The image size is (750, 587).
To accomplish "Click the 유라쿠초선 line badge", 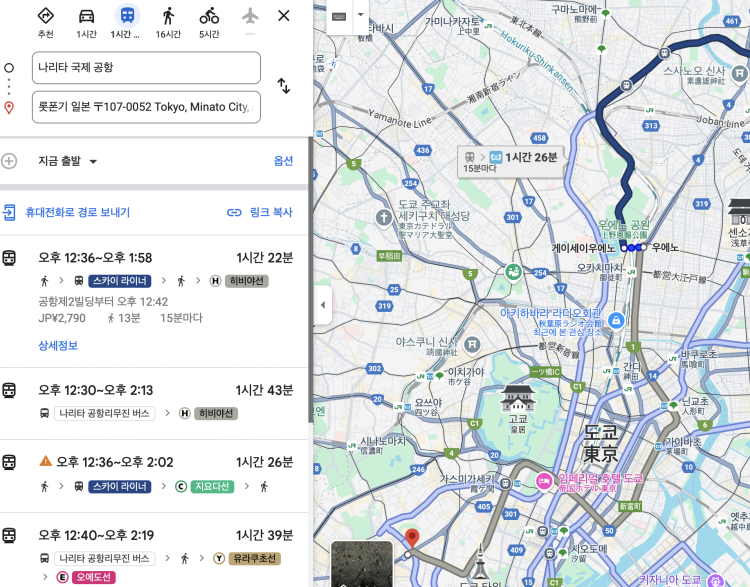I will pos(254,558).
